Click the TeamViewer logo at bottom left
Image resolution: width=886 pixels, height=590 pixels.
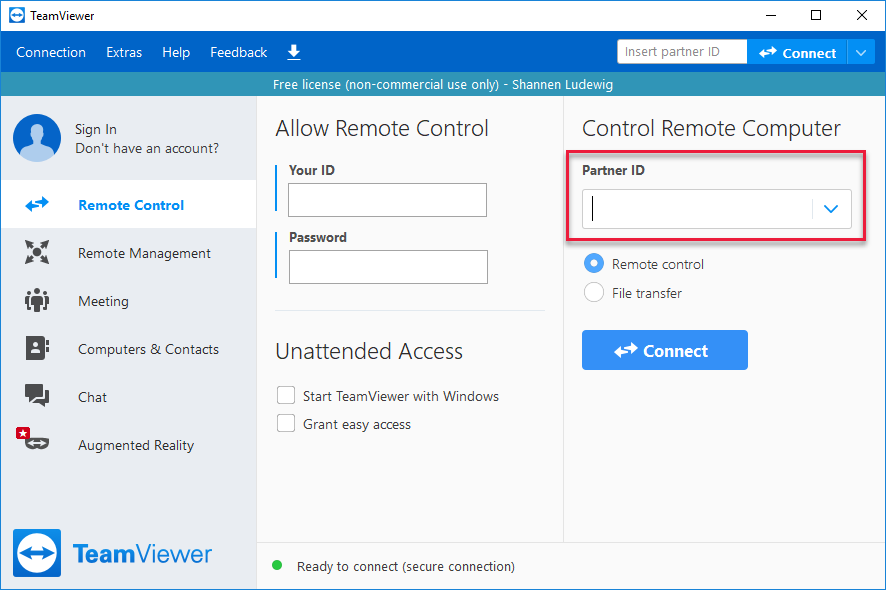click(112, 553)
